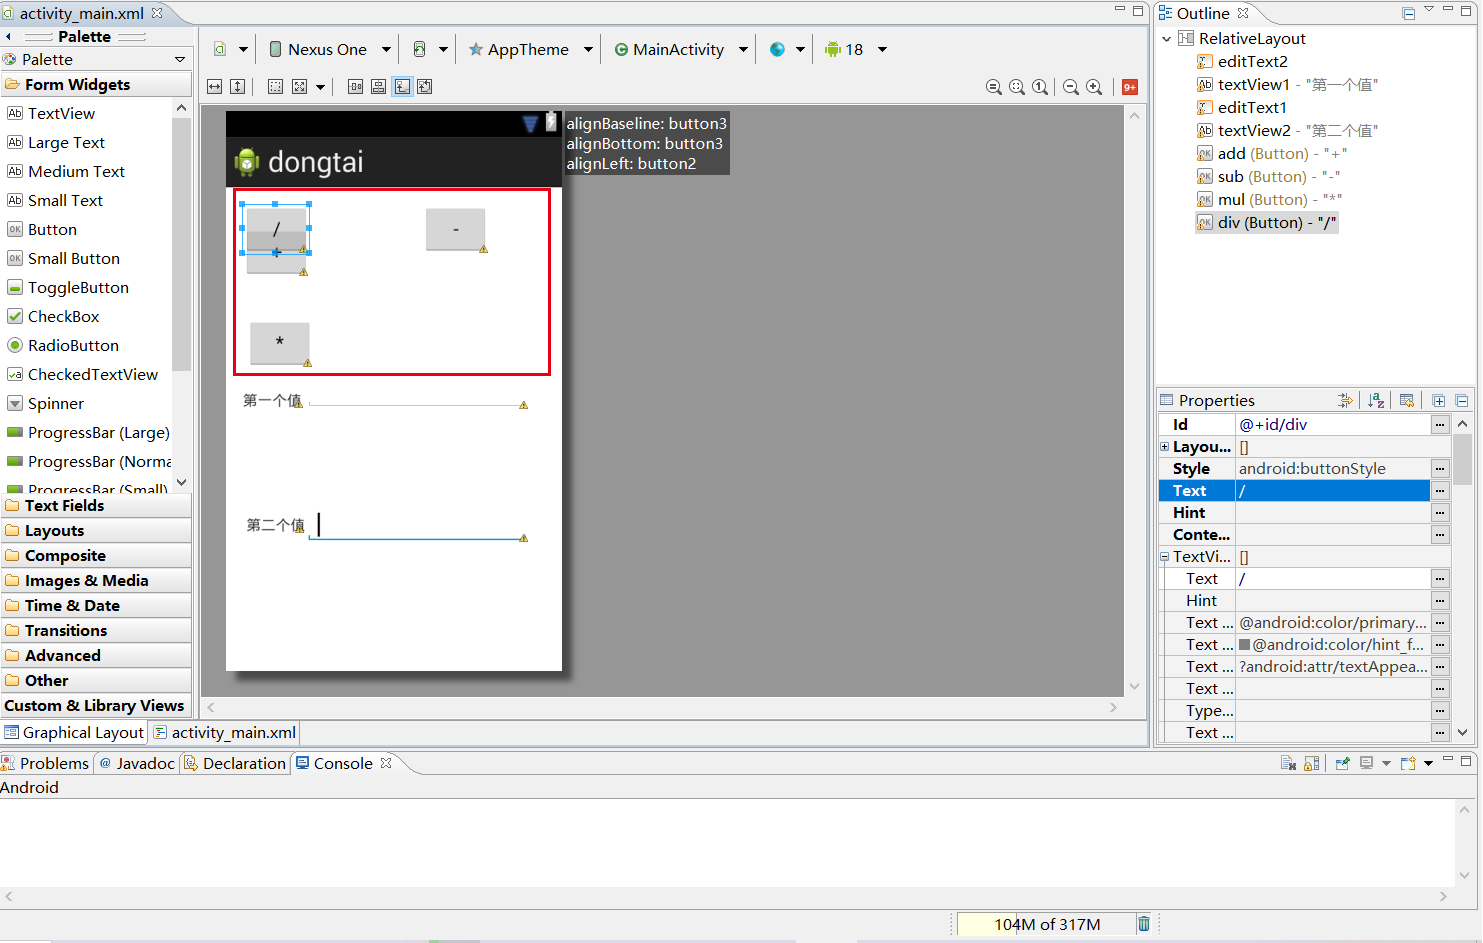Run garbage collector trash icon
1483x943 pixels.
(1144, 924)
